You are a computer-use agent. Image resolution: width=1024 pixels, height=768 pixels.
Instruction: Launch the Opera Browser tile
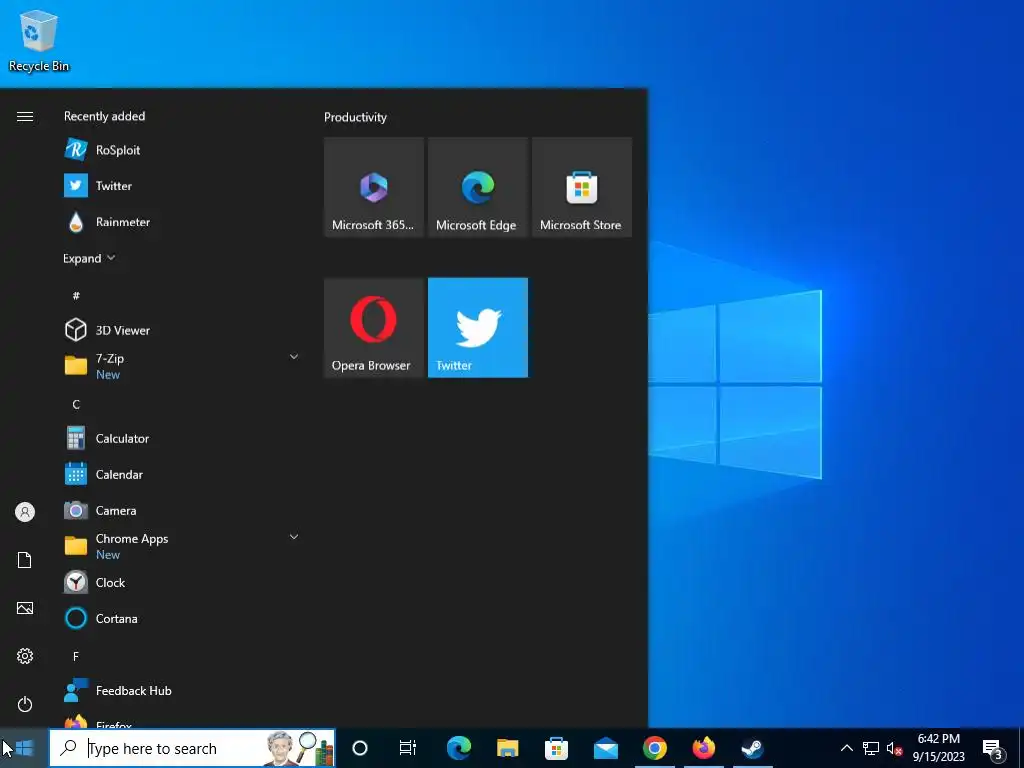point(374,327)
